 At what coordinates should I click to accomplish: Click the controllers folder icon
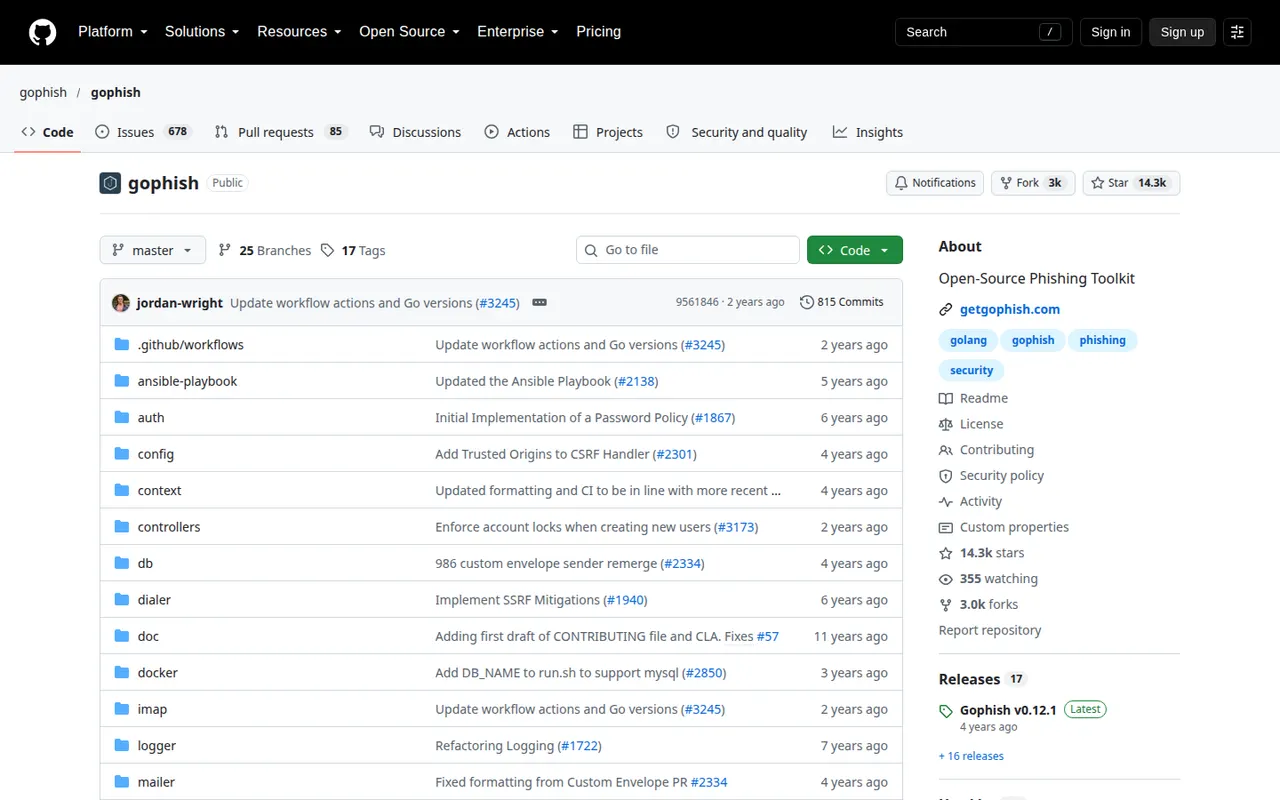point(122,527)
